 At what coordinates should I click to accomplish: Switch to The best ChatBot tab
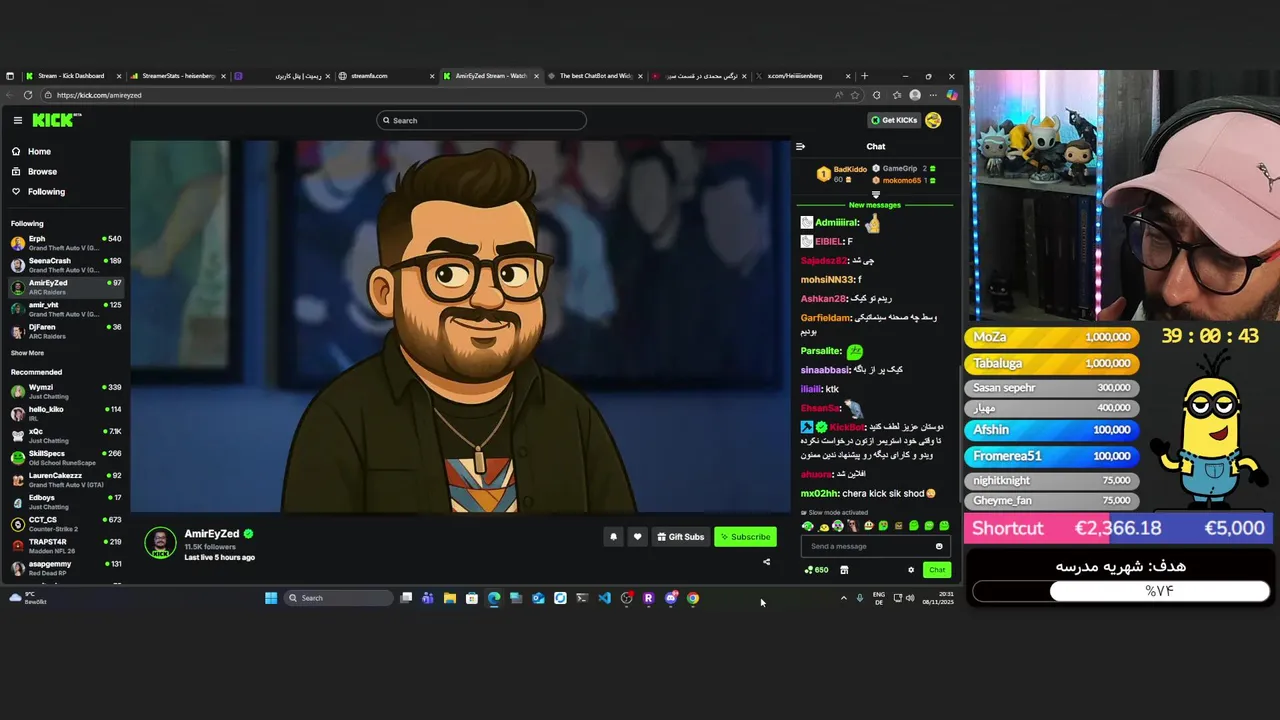[x=595, y=76]
